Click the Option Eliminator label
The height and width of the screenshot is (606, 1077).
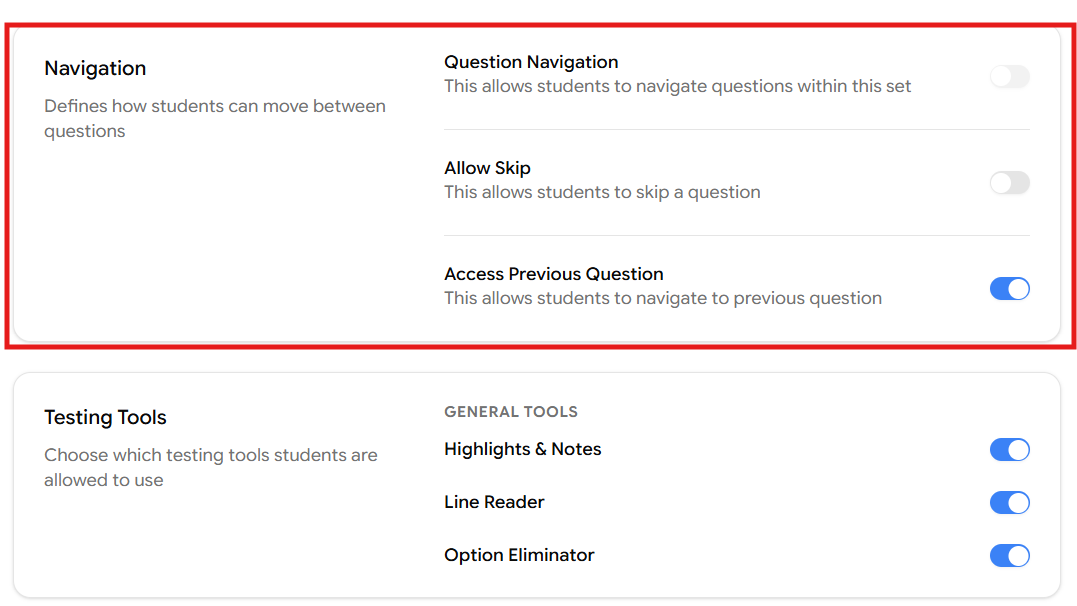pyautogui.click(x=519, y=555)
